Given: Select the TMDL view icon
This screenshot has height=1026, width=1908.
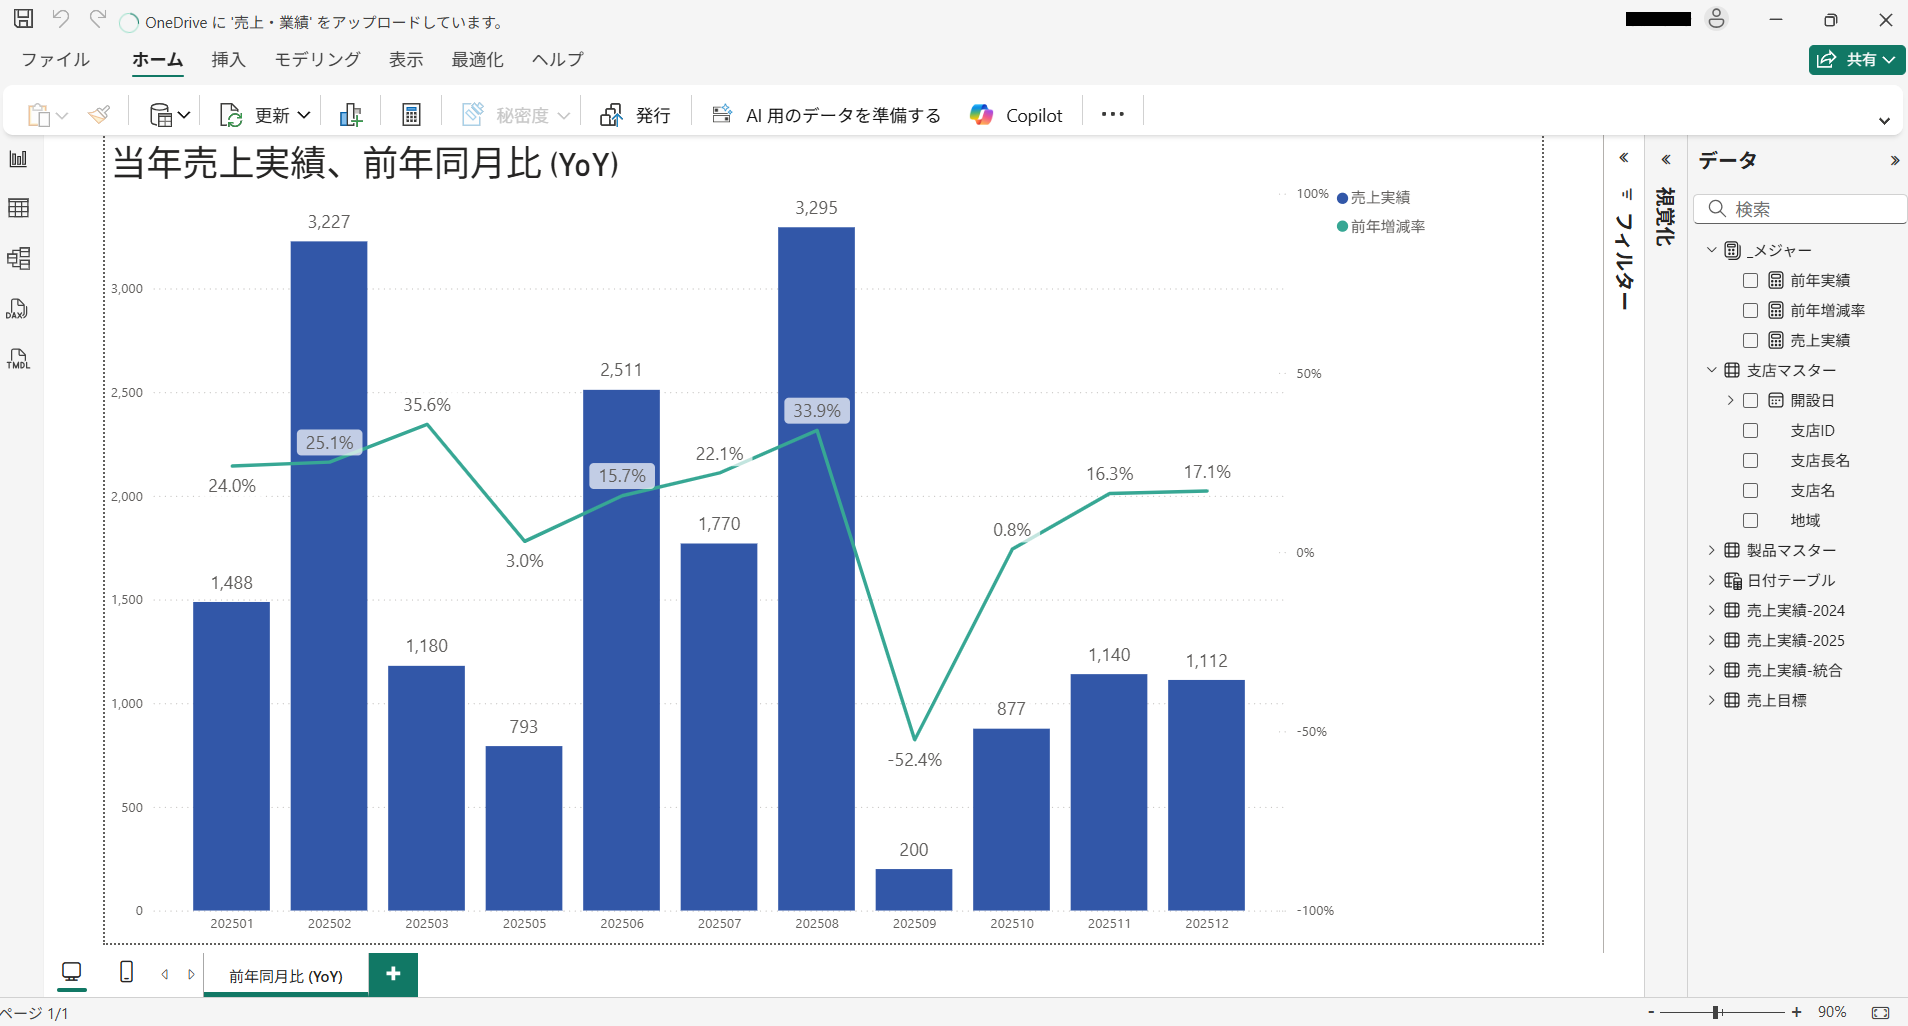Looking at the screenshot, I should (x=18, y=358).
